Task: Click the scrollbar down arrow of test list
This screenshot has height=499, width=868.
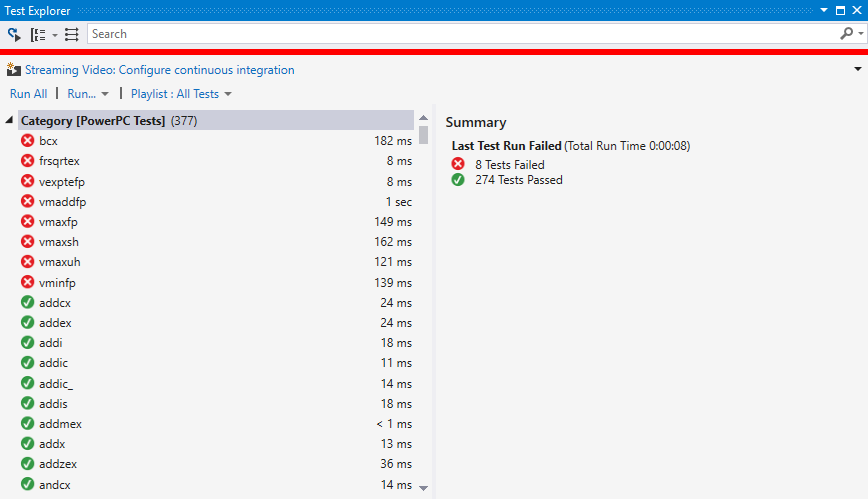Action: 423,488
